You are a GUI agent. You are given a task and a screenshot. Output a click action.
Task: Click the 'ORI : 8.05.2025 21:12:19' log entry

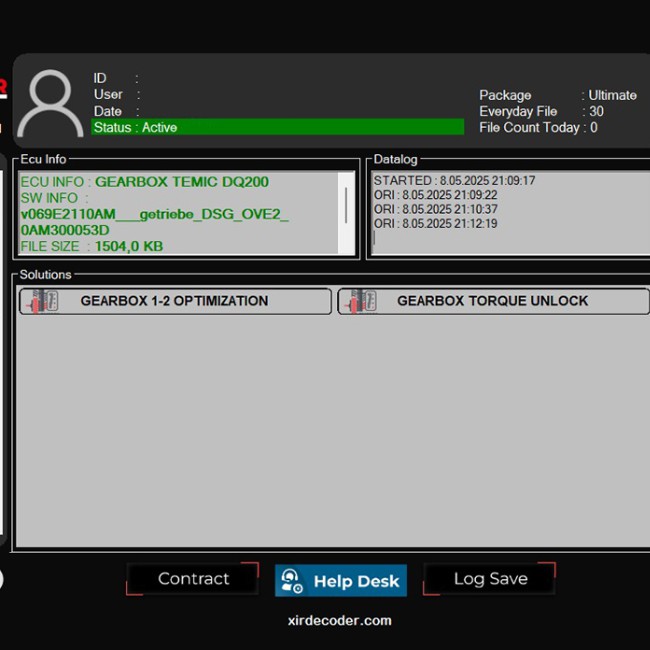[x=435, y=223]
